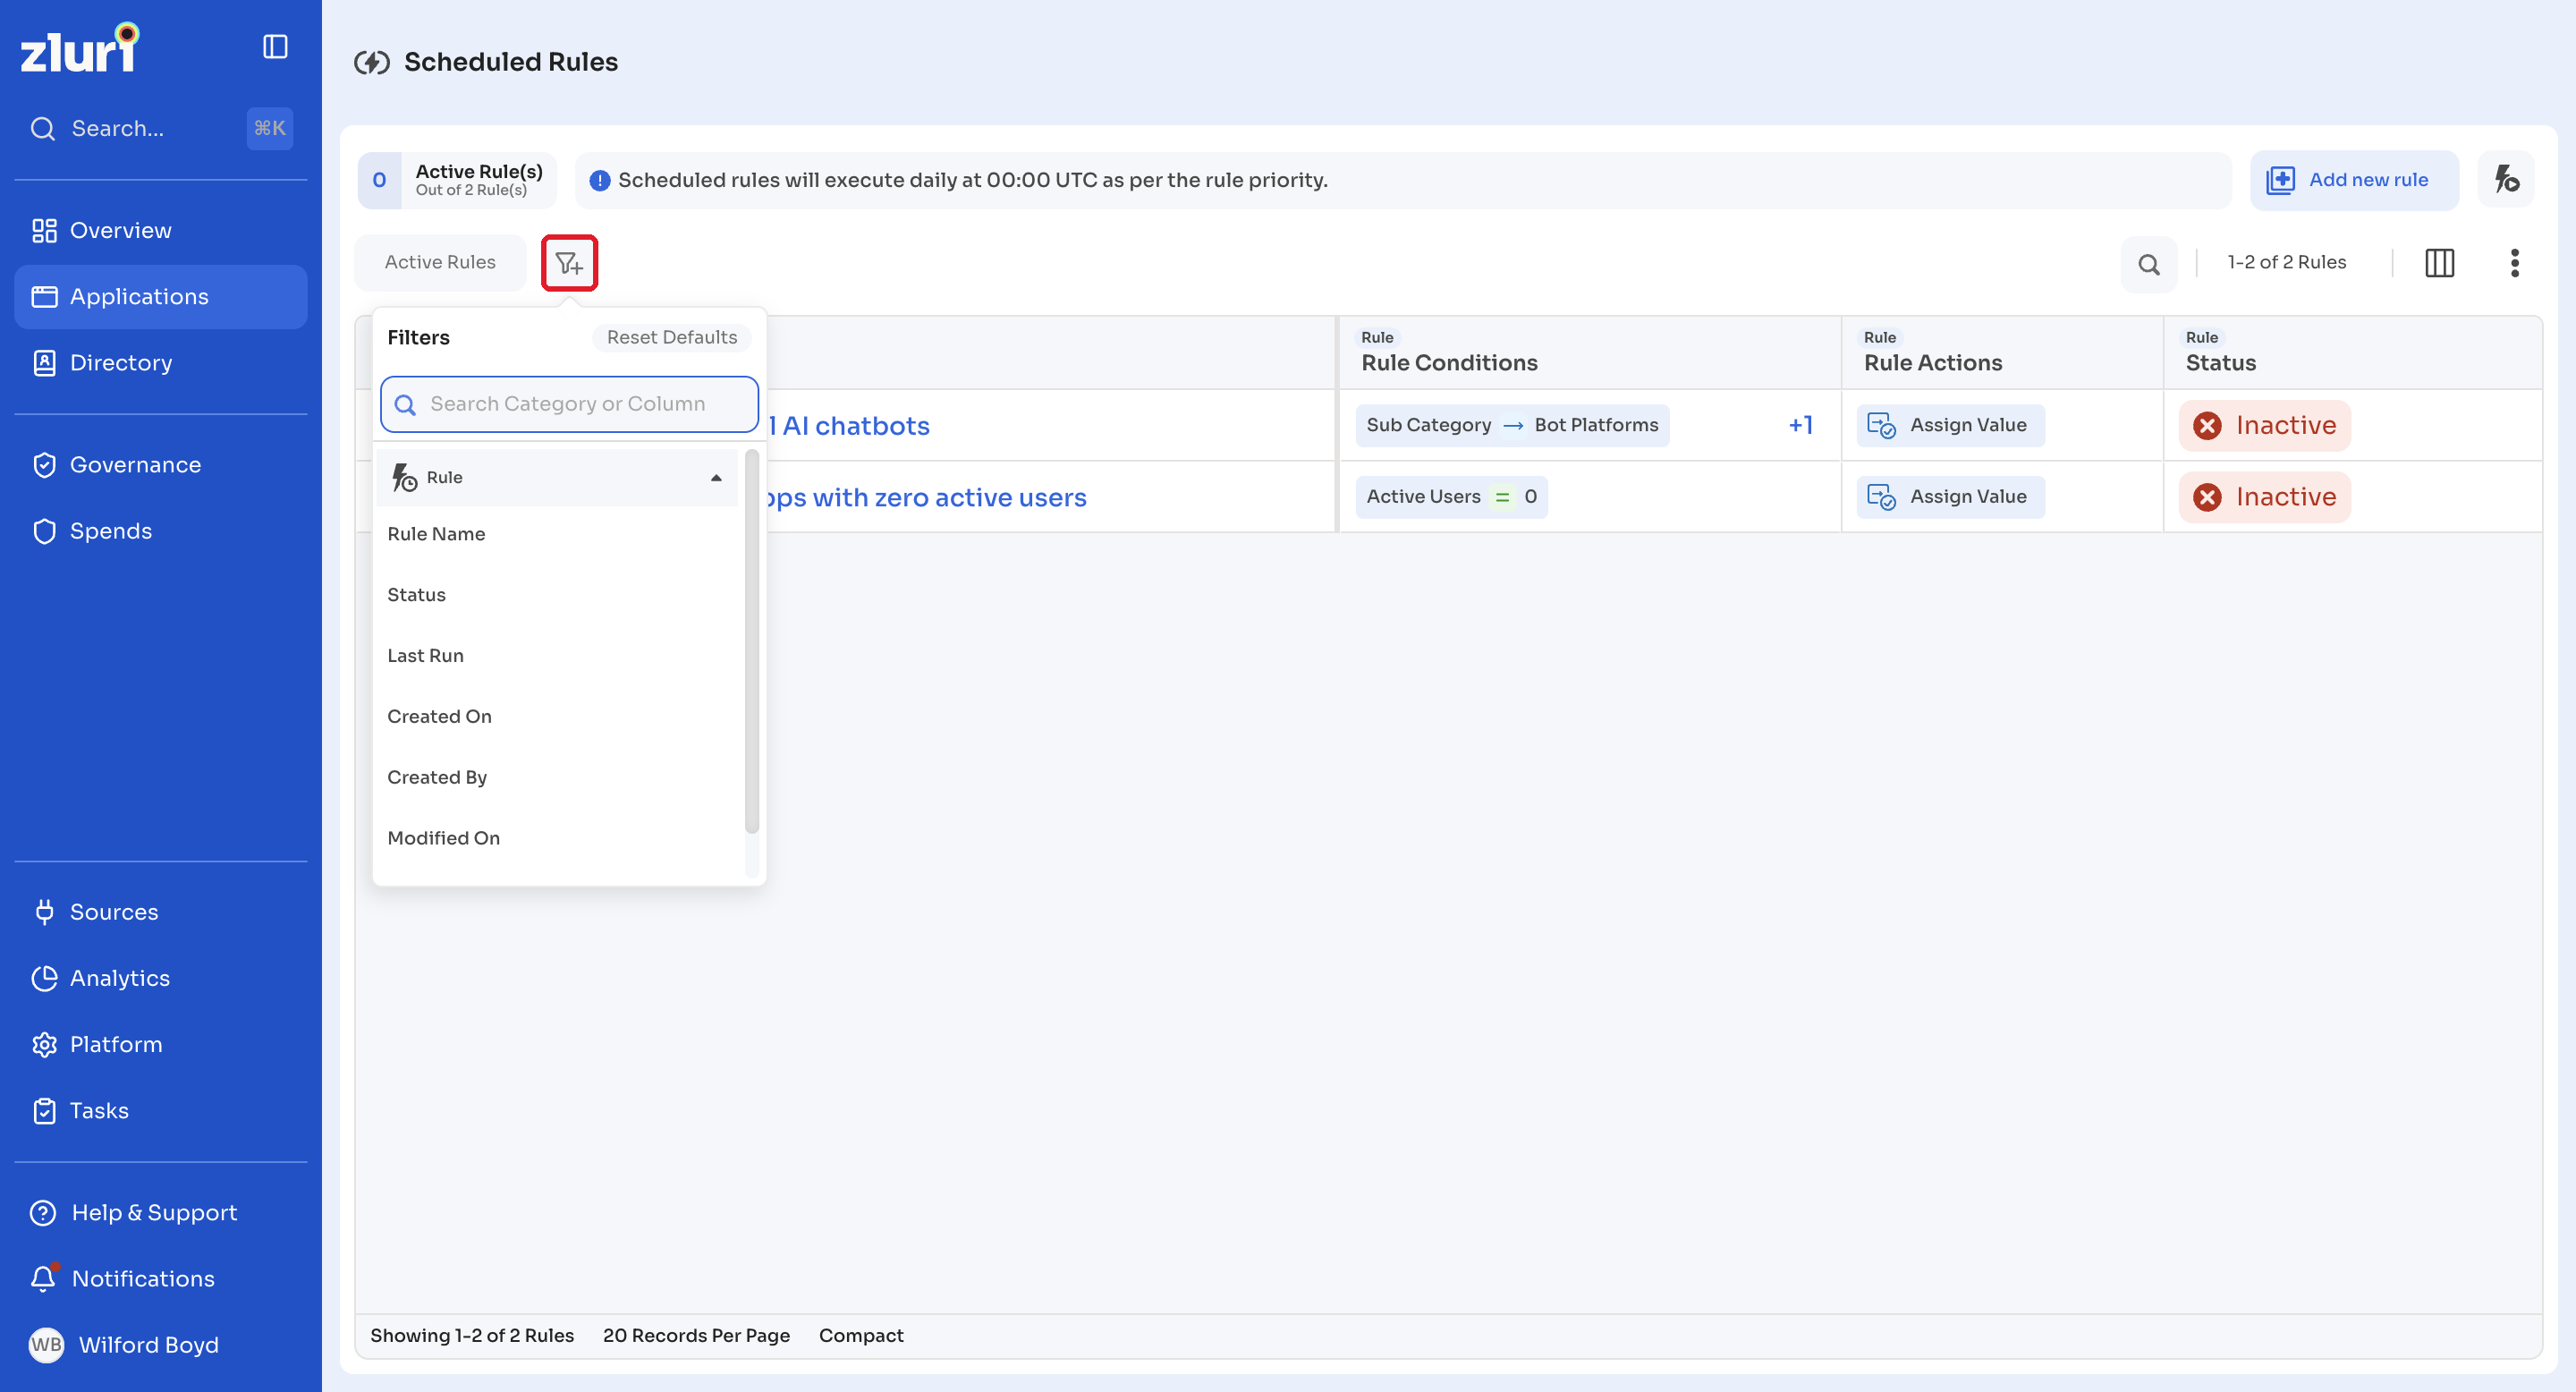Open the add filter icon

(x=569, y=263)
